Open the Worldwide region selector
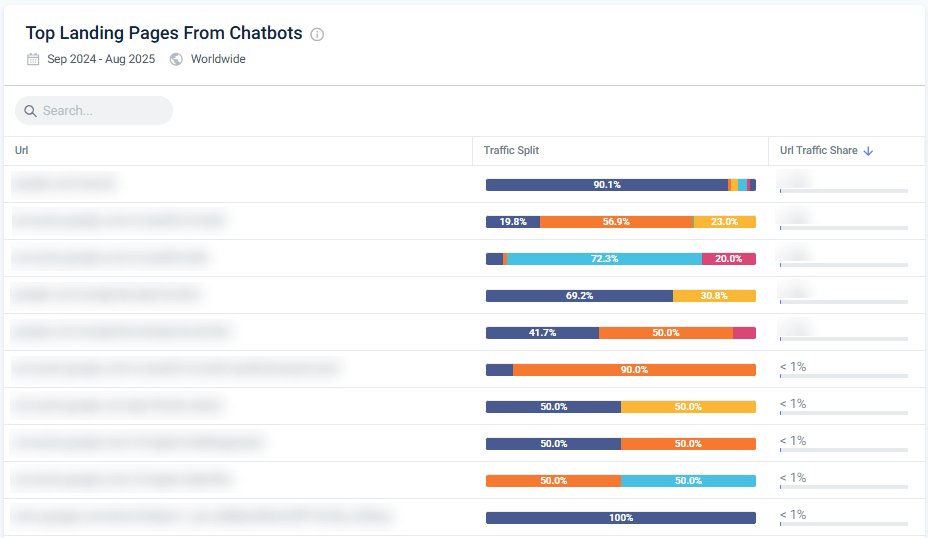 coord(218,59)
